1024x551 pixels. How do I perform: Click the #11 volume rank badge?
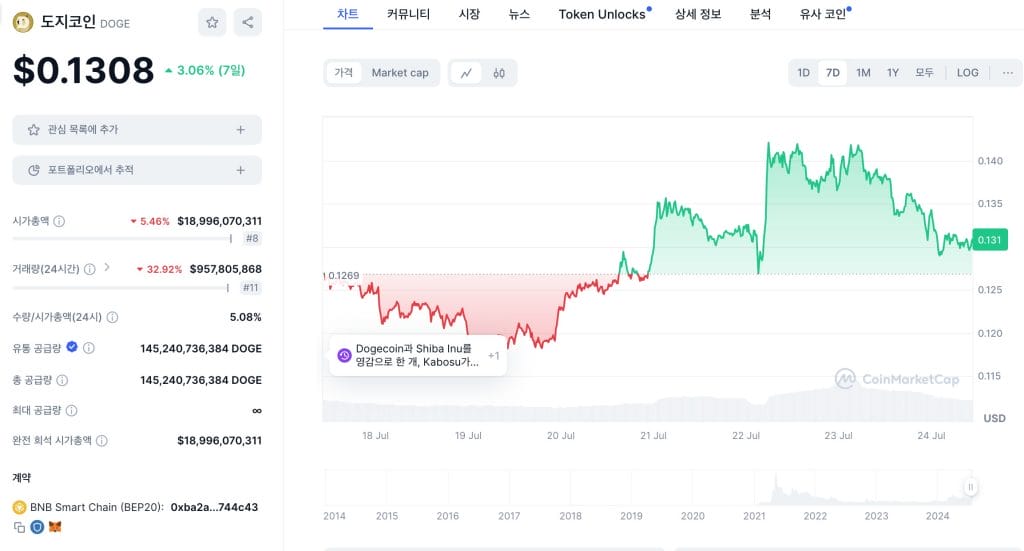[x=250, y=287]
